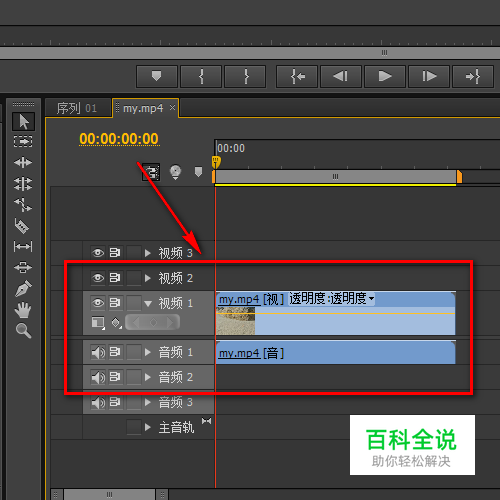
Task: Switch to the 序列 01 tab
Action: tap(77, 108)
